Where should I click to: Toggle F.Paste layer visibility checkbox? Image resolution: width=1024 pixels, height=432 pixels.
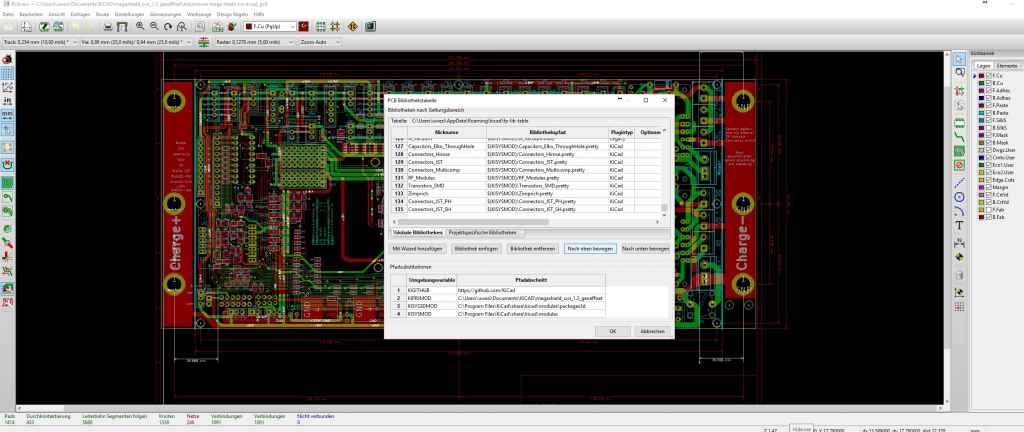[989, 105]
